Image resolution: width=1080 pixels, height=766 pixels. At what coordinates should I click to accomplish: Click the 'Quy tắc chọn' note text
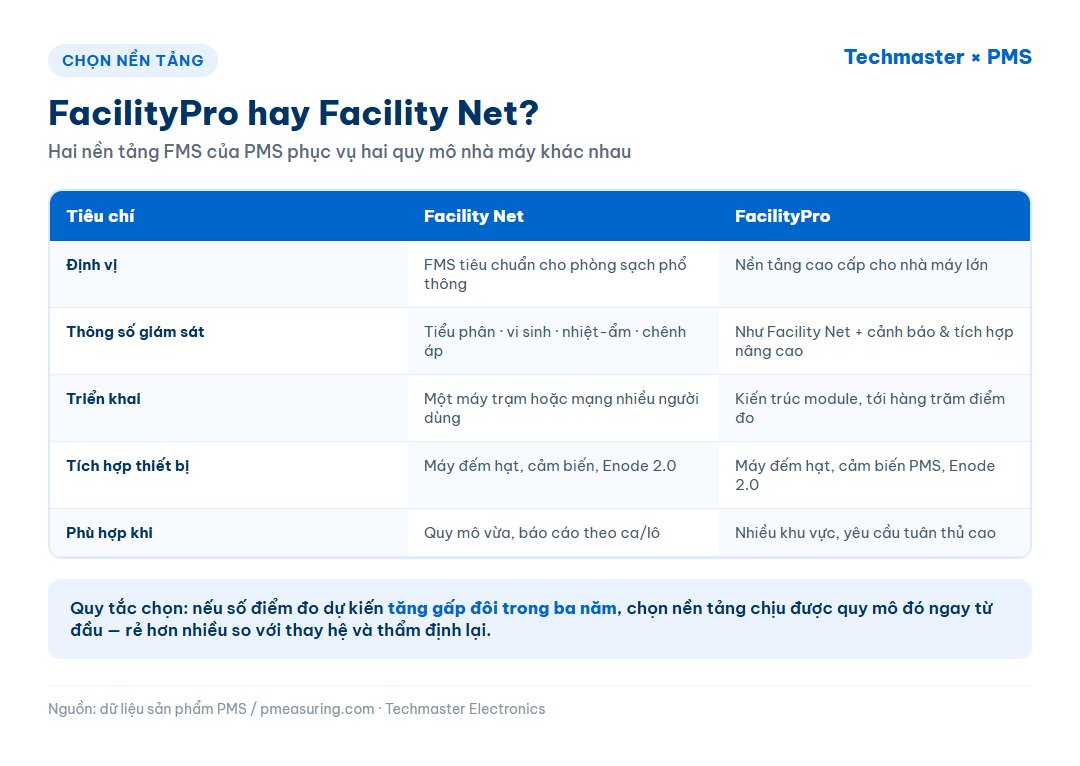click(532, 619)
